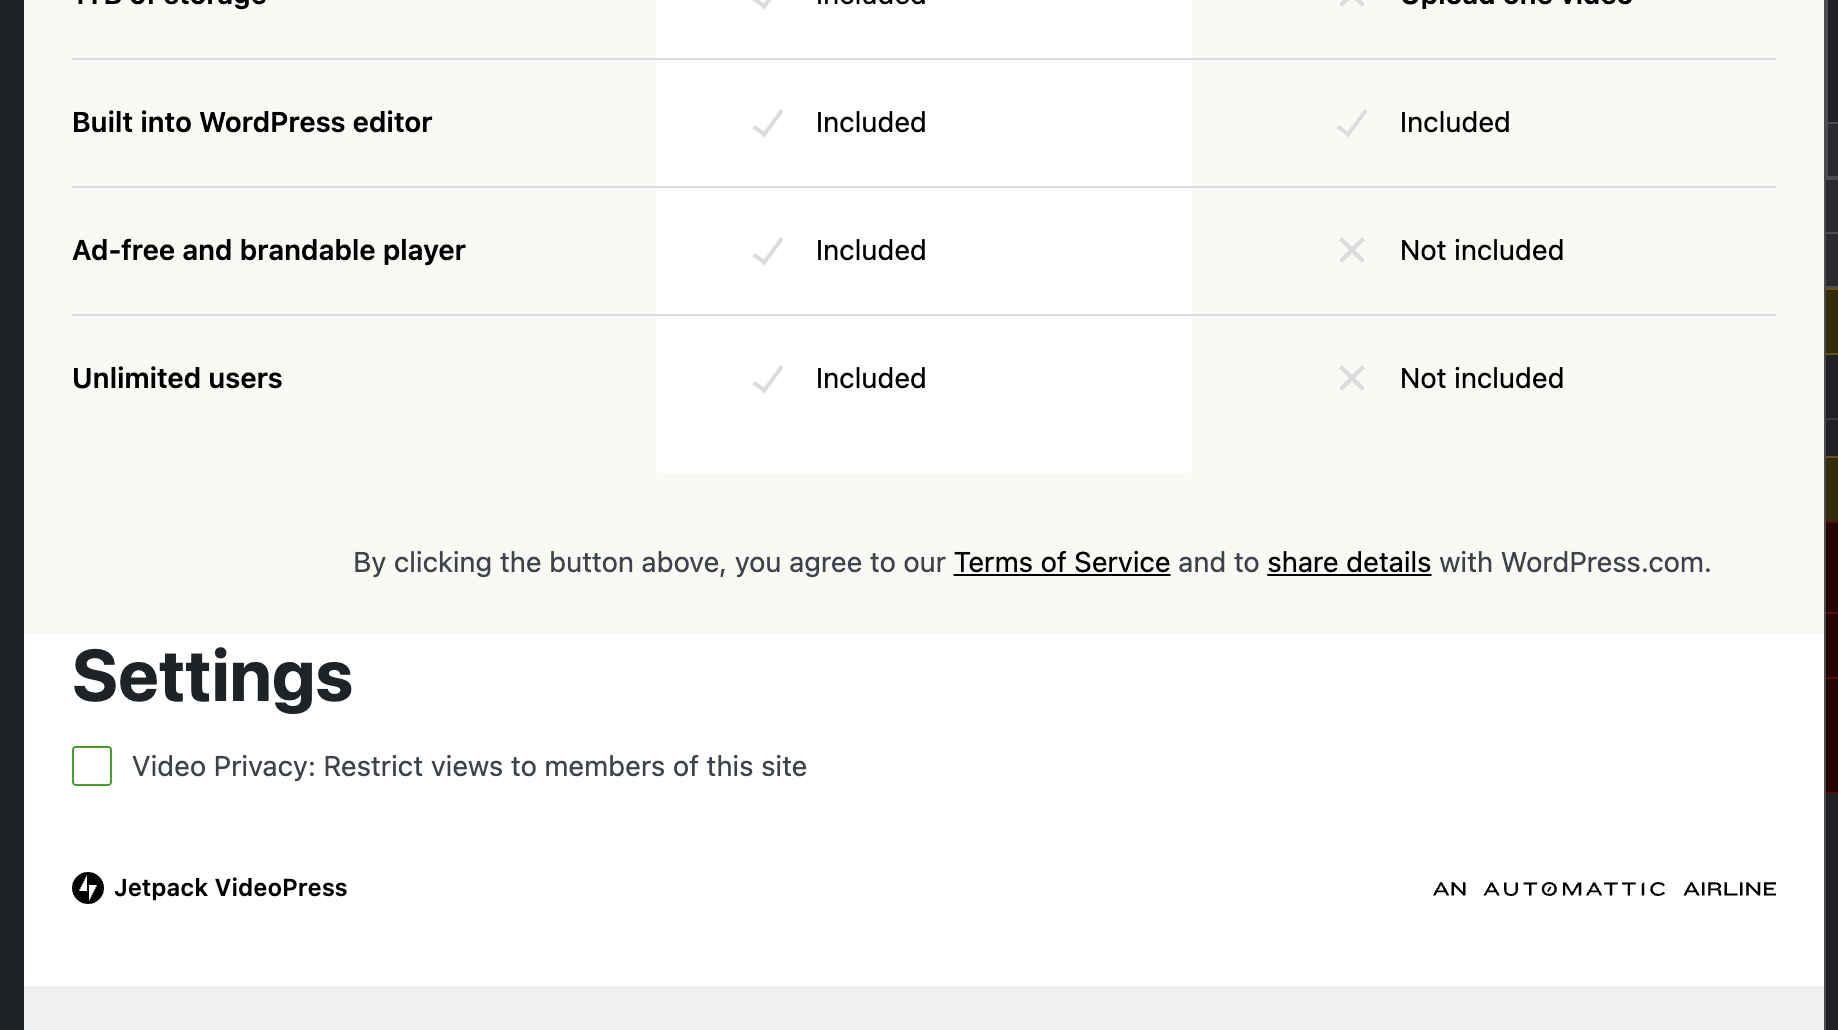Click the Settings heading

point(211,677)
